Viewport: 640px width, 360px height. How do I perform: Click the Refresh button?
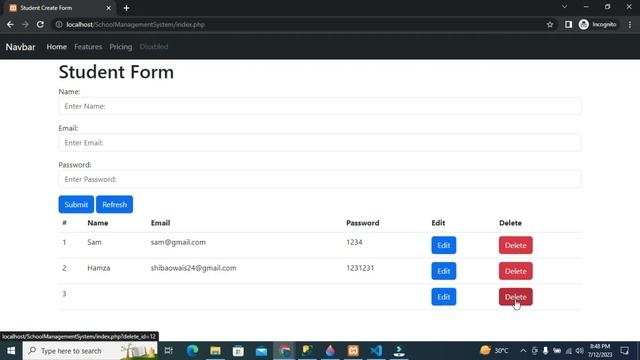pyautogui.click(x=114, y=204)
